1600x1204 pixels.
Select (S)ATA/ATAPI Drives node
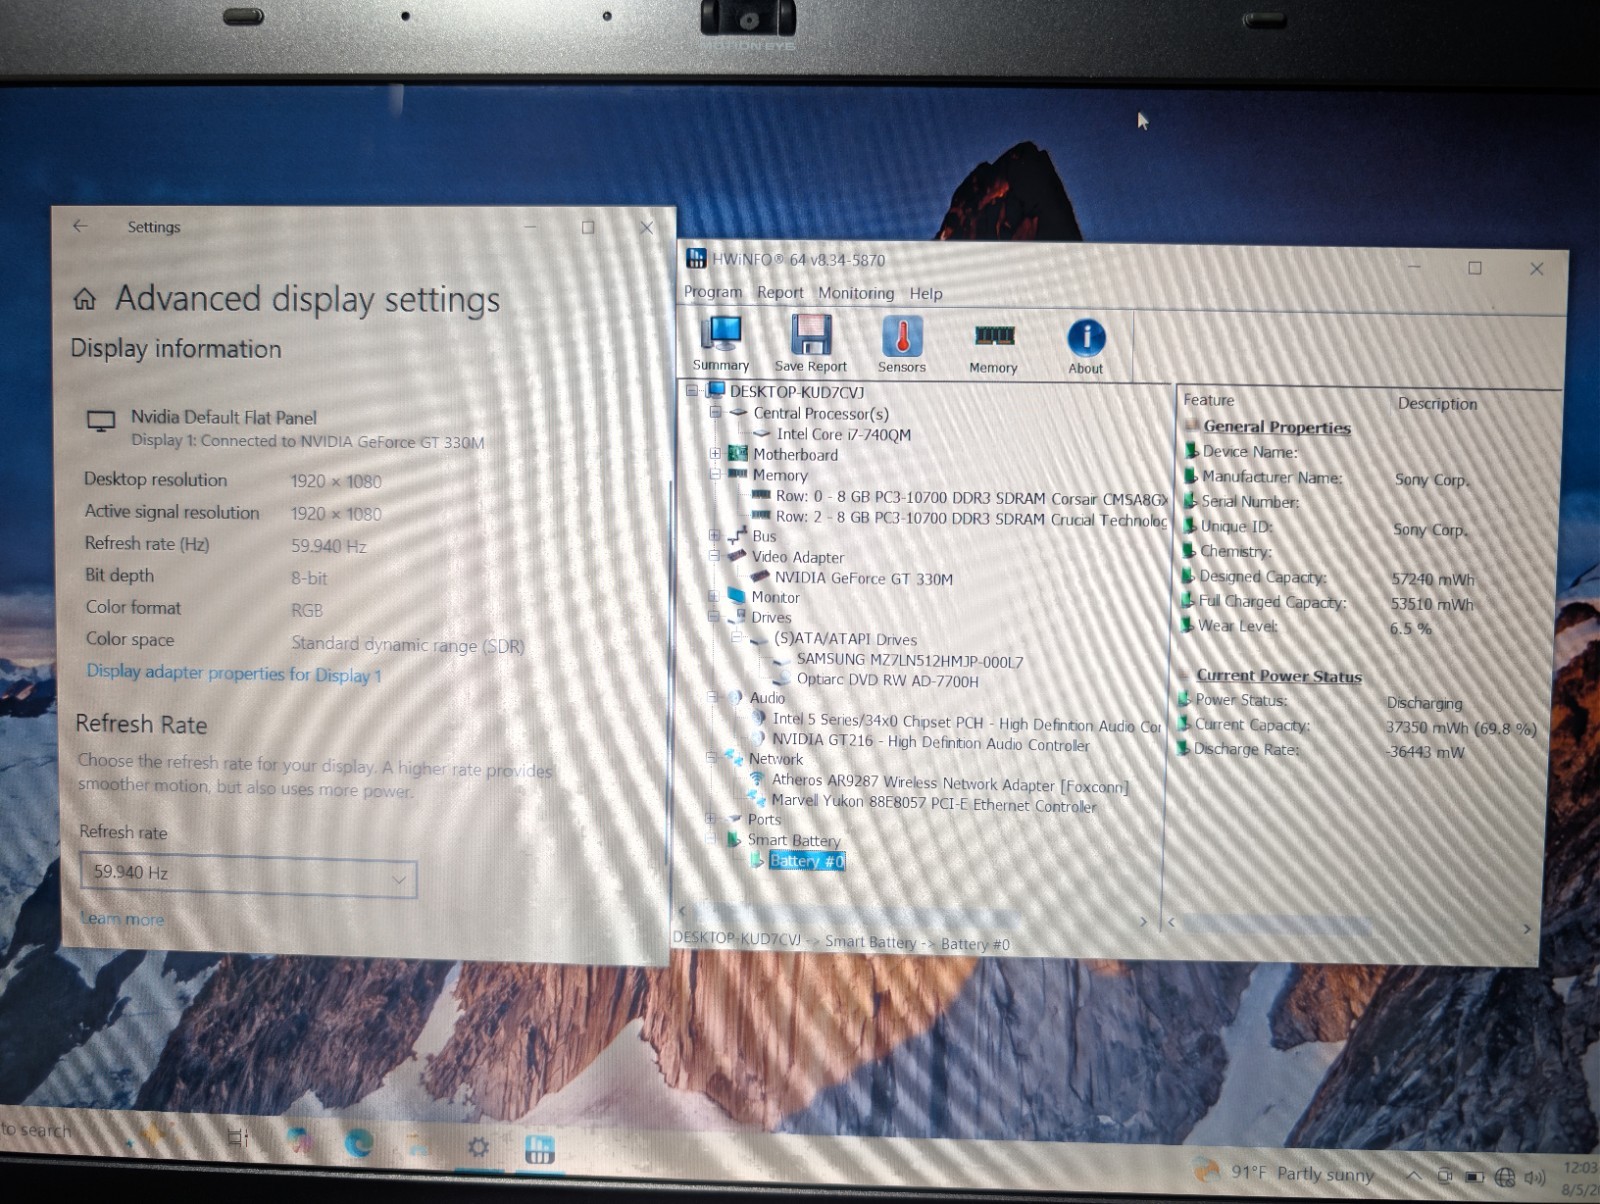pos(845,639)
